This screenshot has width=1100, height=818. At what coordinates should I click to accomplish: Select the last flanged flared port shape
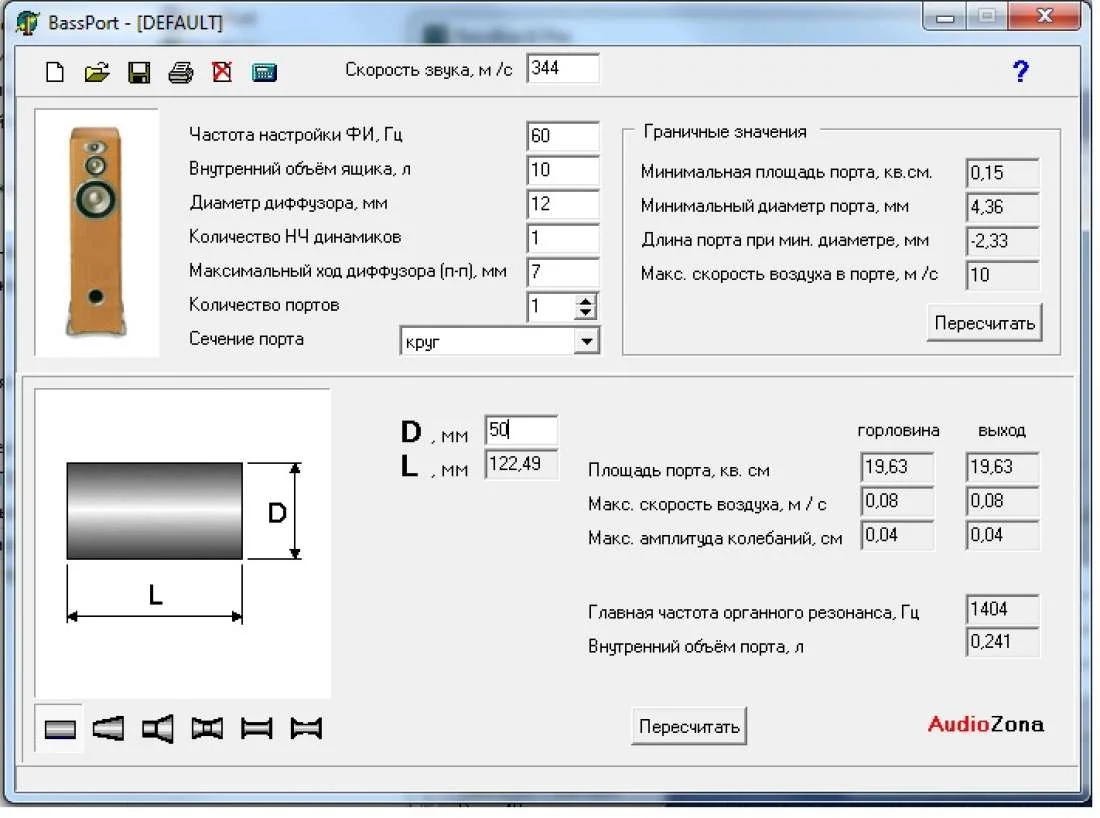point(306,729)
